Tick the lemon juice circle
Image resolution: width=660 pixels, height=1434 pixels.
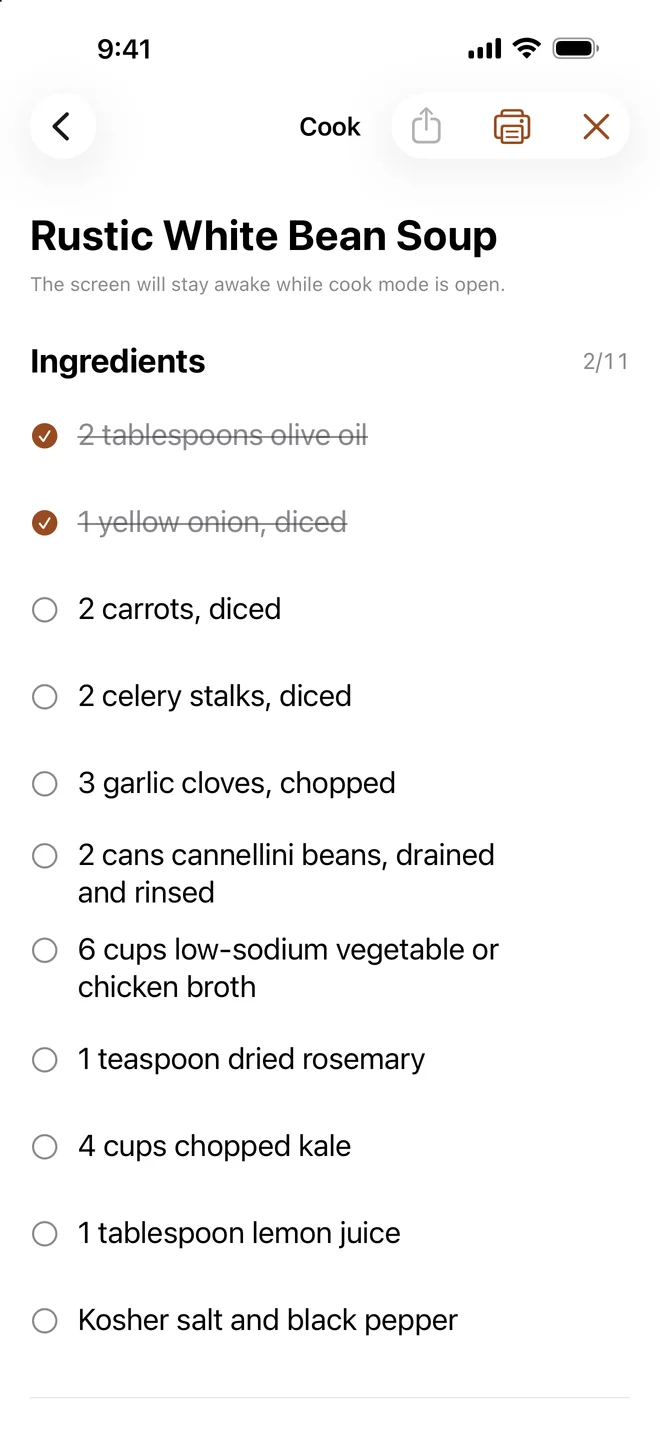(x=45, y=1234)
